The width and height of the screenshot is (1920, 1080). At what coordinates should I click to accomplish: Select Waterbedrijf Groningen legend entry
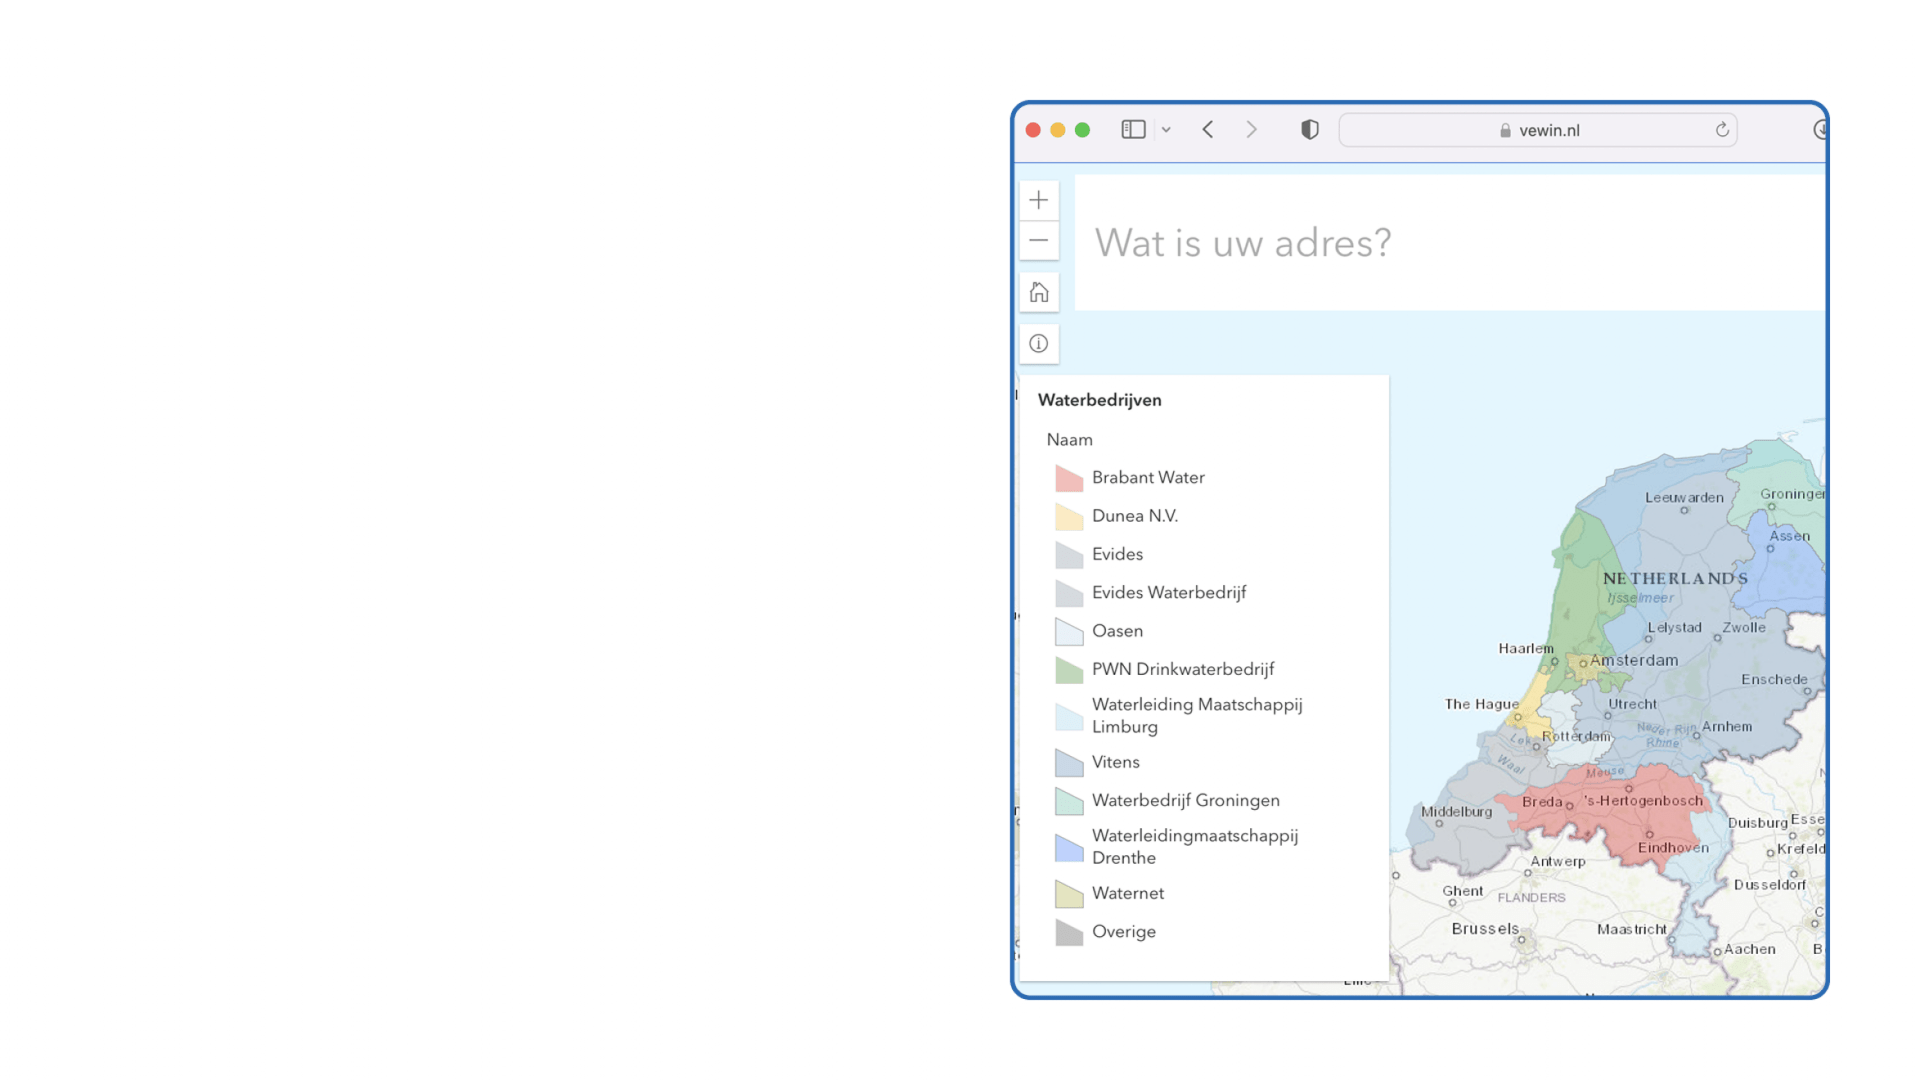tap(1185, 800)
